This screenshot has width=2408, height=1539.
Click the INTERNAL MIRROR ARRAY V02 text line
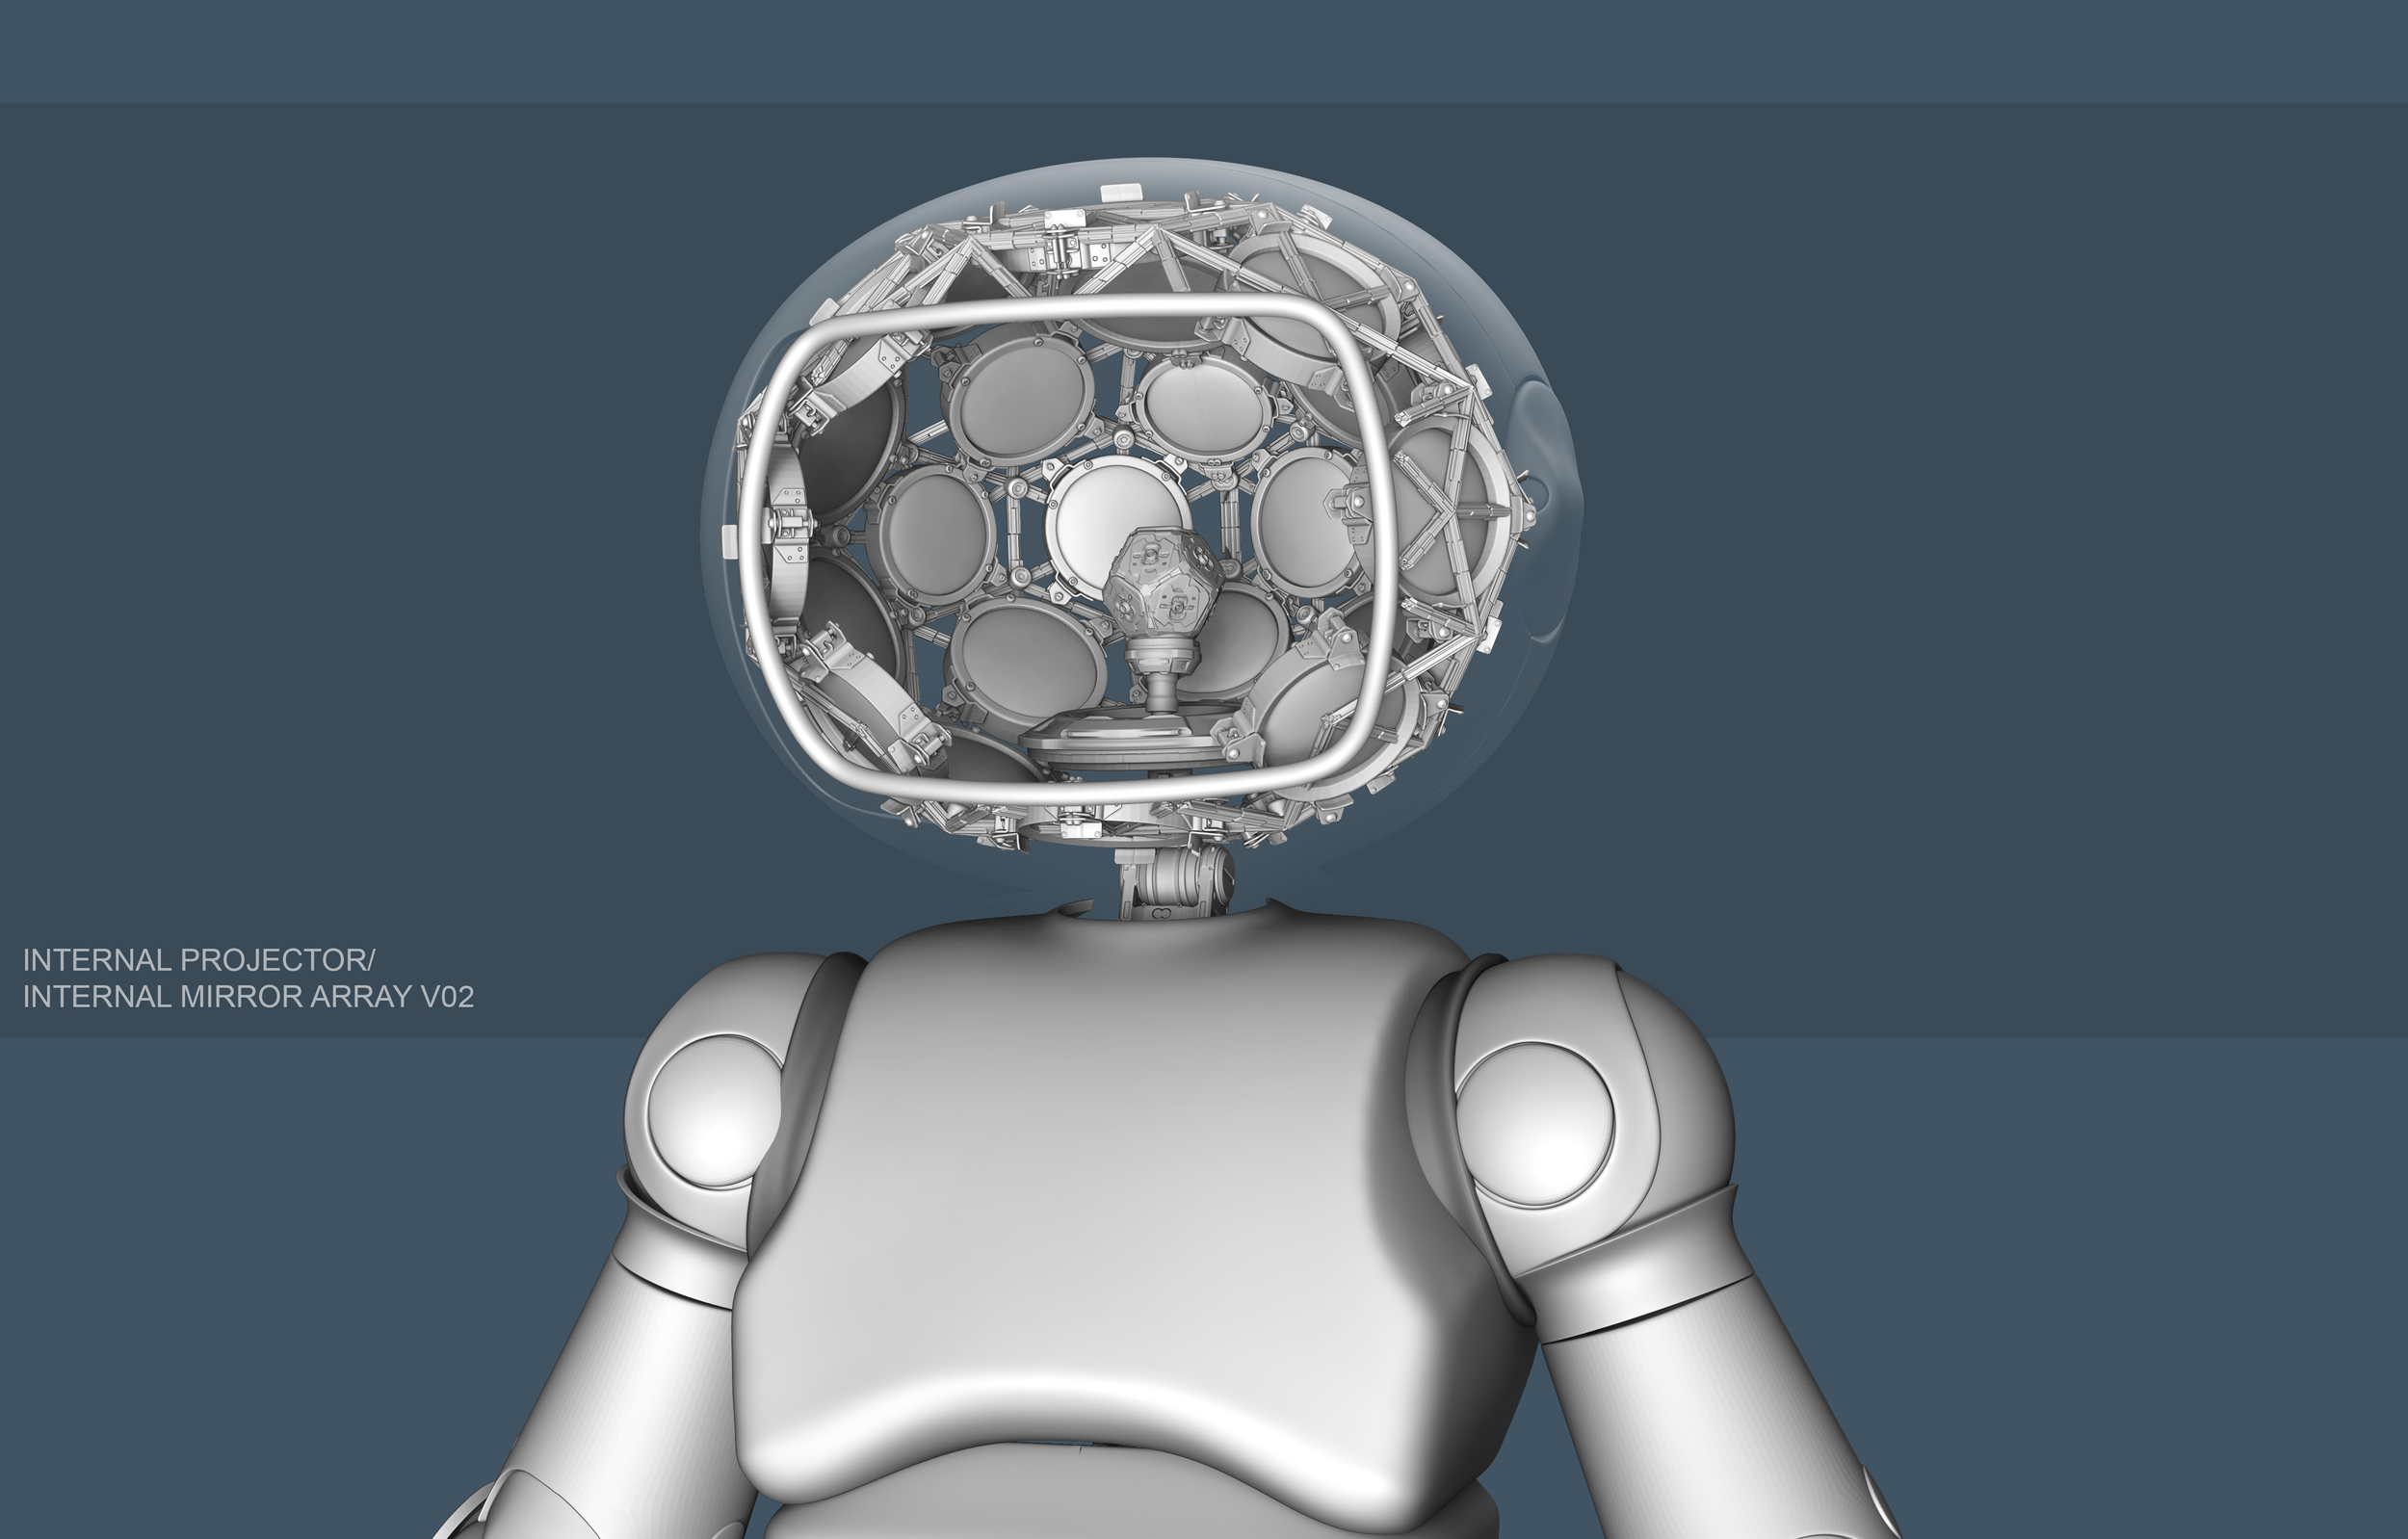pyautogui.click(x=248, y=997)
